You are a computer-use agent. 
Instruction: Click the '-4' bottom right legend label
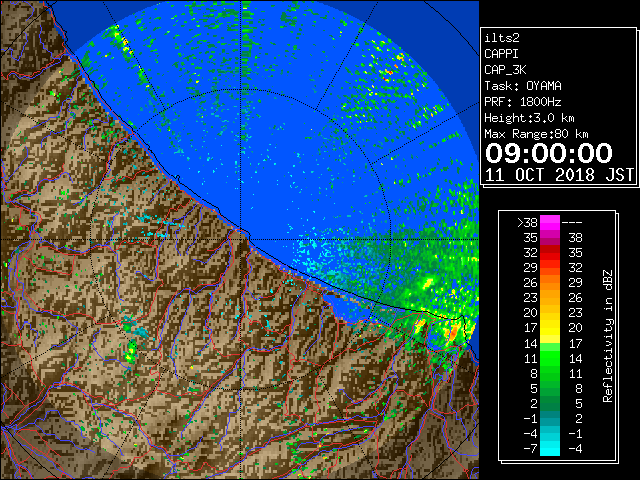point(575,448)
